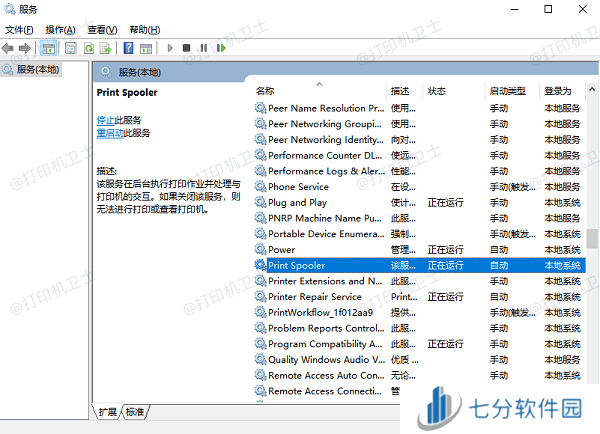This screenshot has width=600, height=434.
Task: Toggle the show/hide console tree icon
Action: click(x=48, y=48)
